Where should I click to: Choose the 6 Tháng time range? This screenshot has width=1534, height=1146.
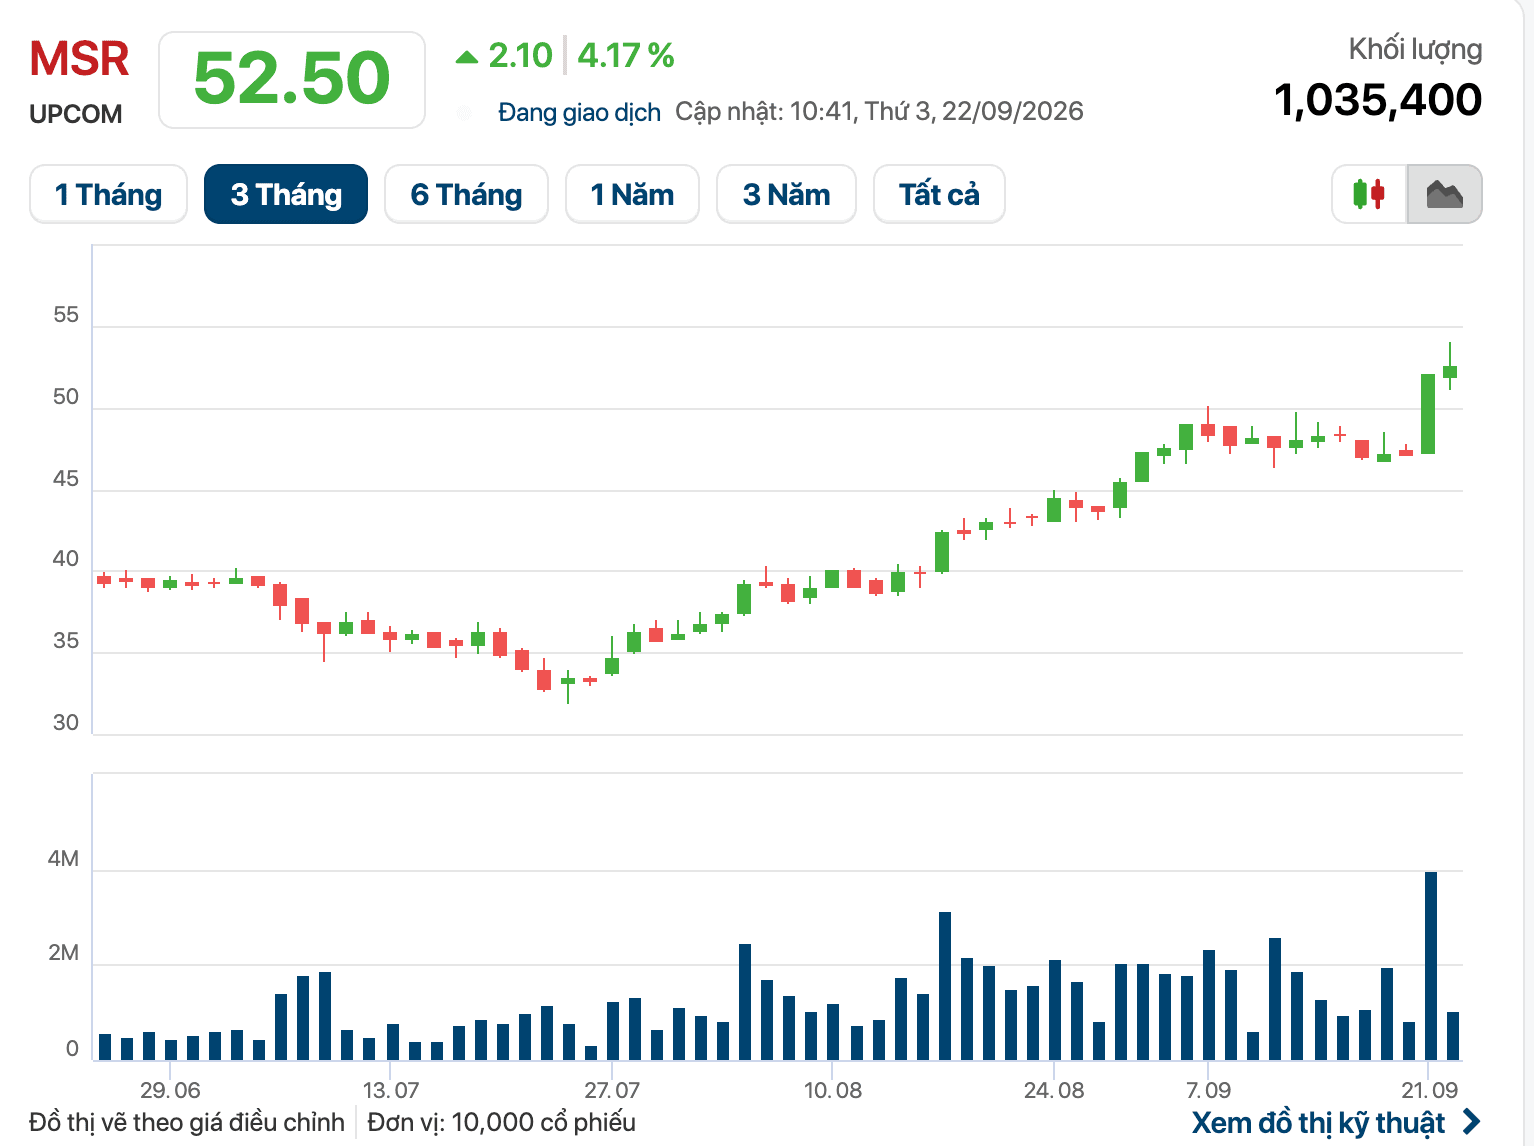click(466, 194)
